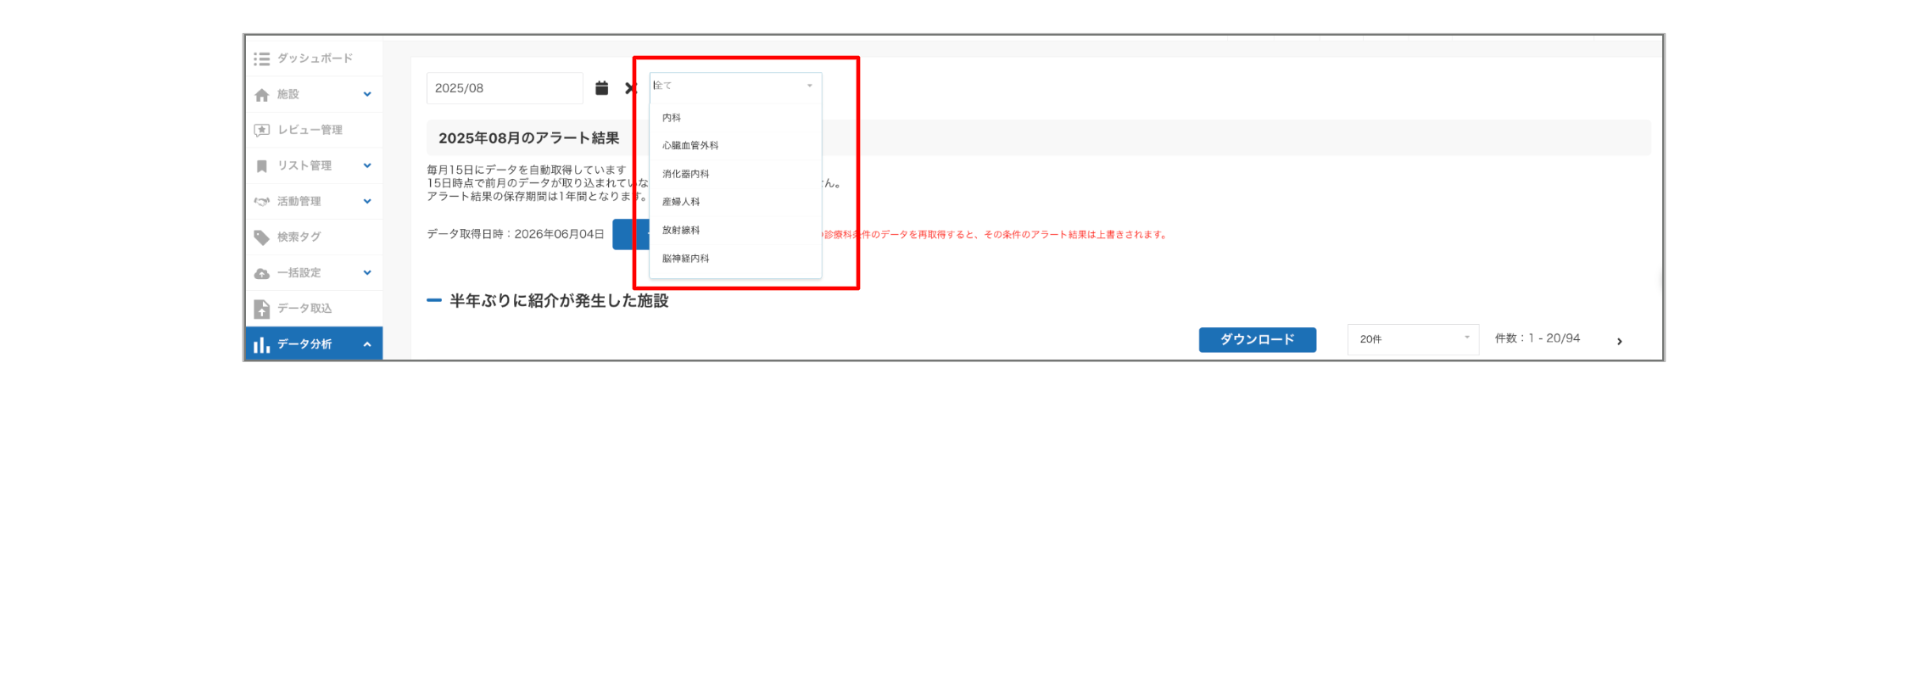Open the 20件 page size dropdown
1920x686 pixels.
click(1413, 339)
